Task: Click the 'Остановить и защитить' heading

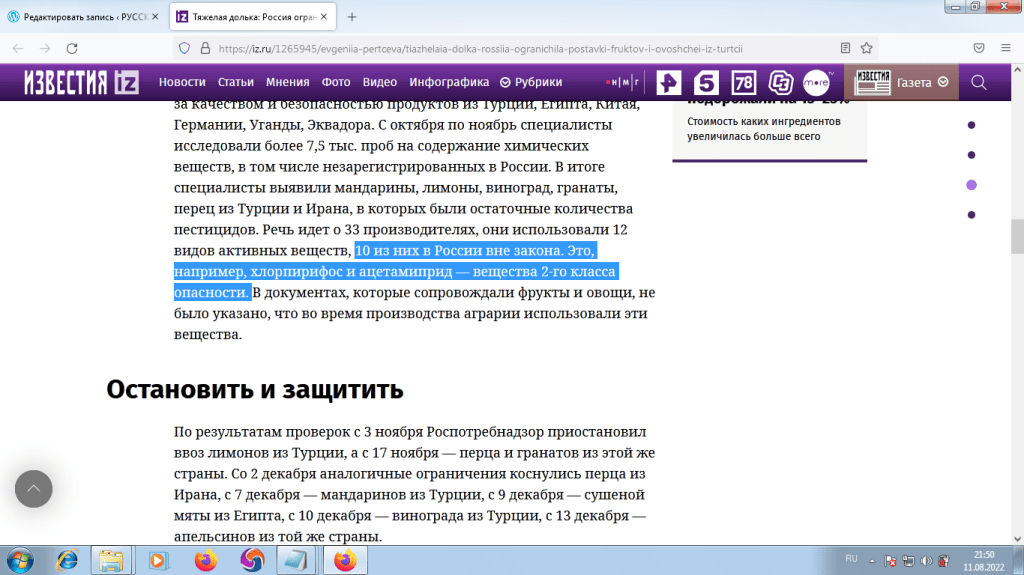Action: pyautogui.click(x=255, y=389)
